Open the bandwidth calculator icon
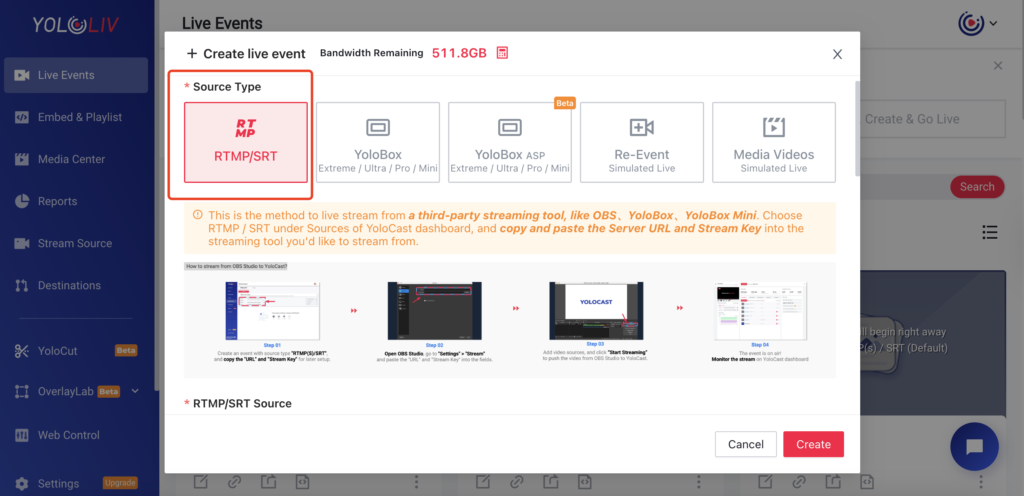Screen dimensions: 1024x496 click(x=502, y=53)
